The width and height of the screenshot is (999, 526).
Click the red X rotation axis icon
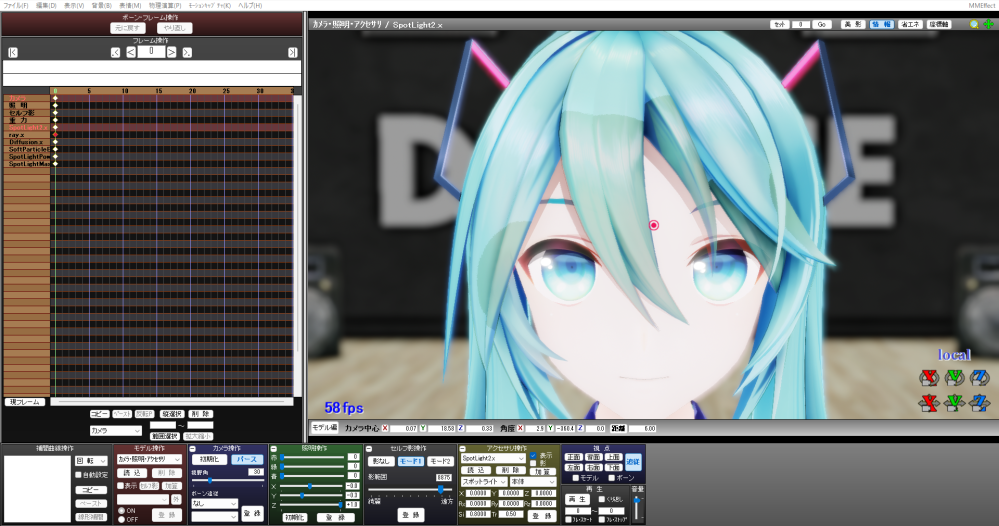[929, 378]
